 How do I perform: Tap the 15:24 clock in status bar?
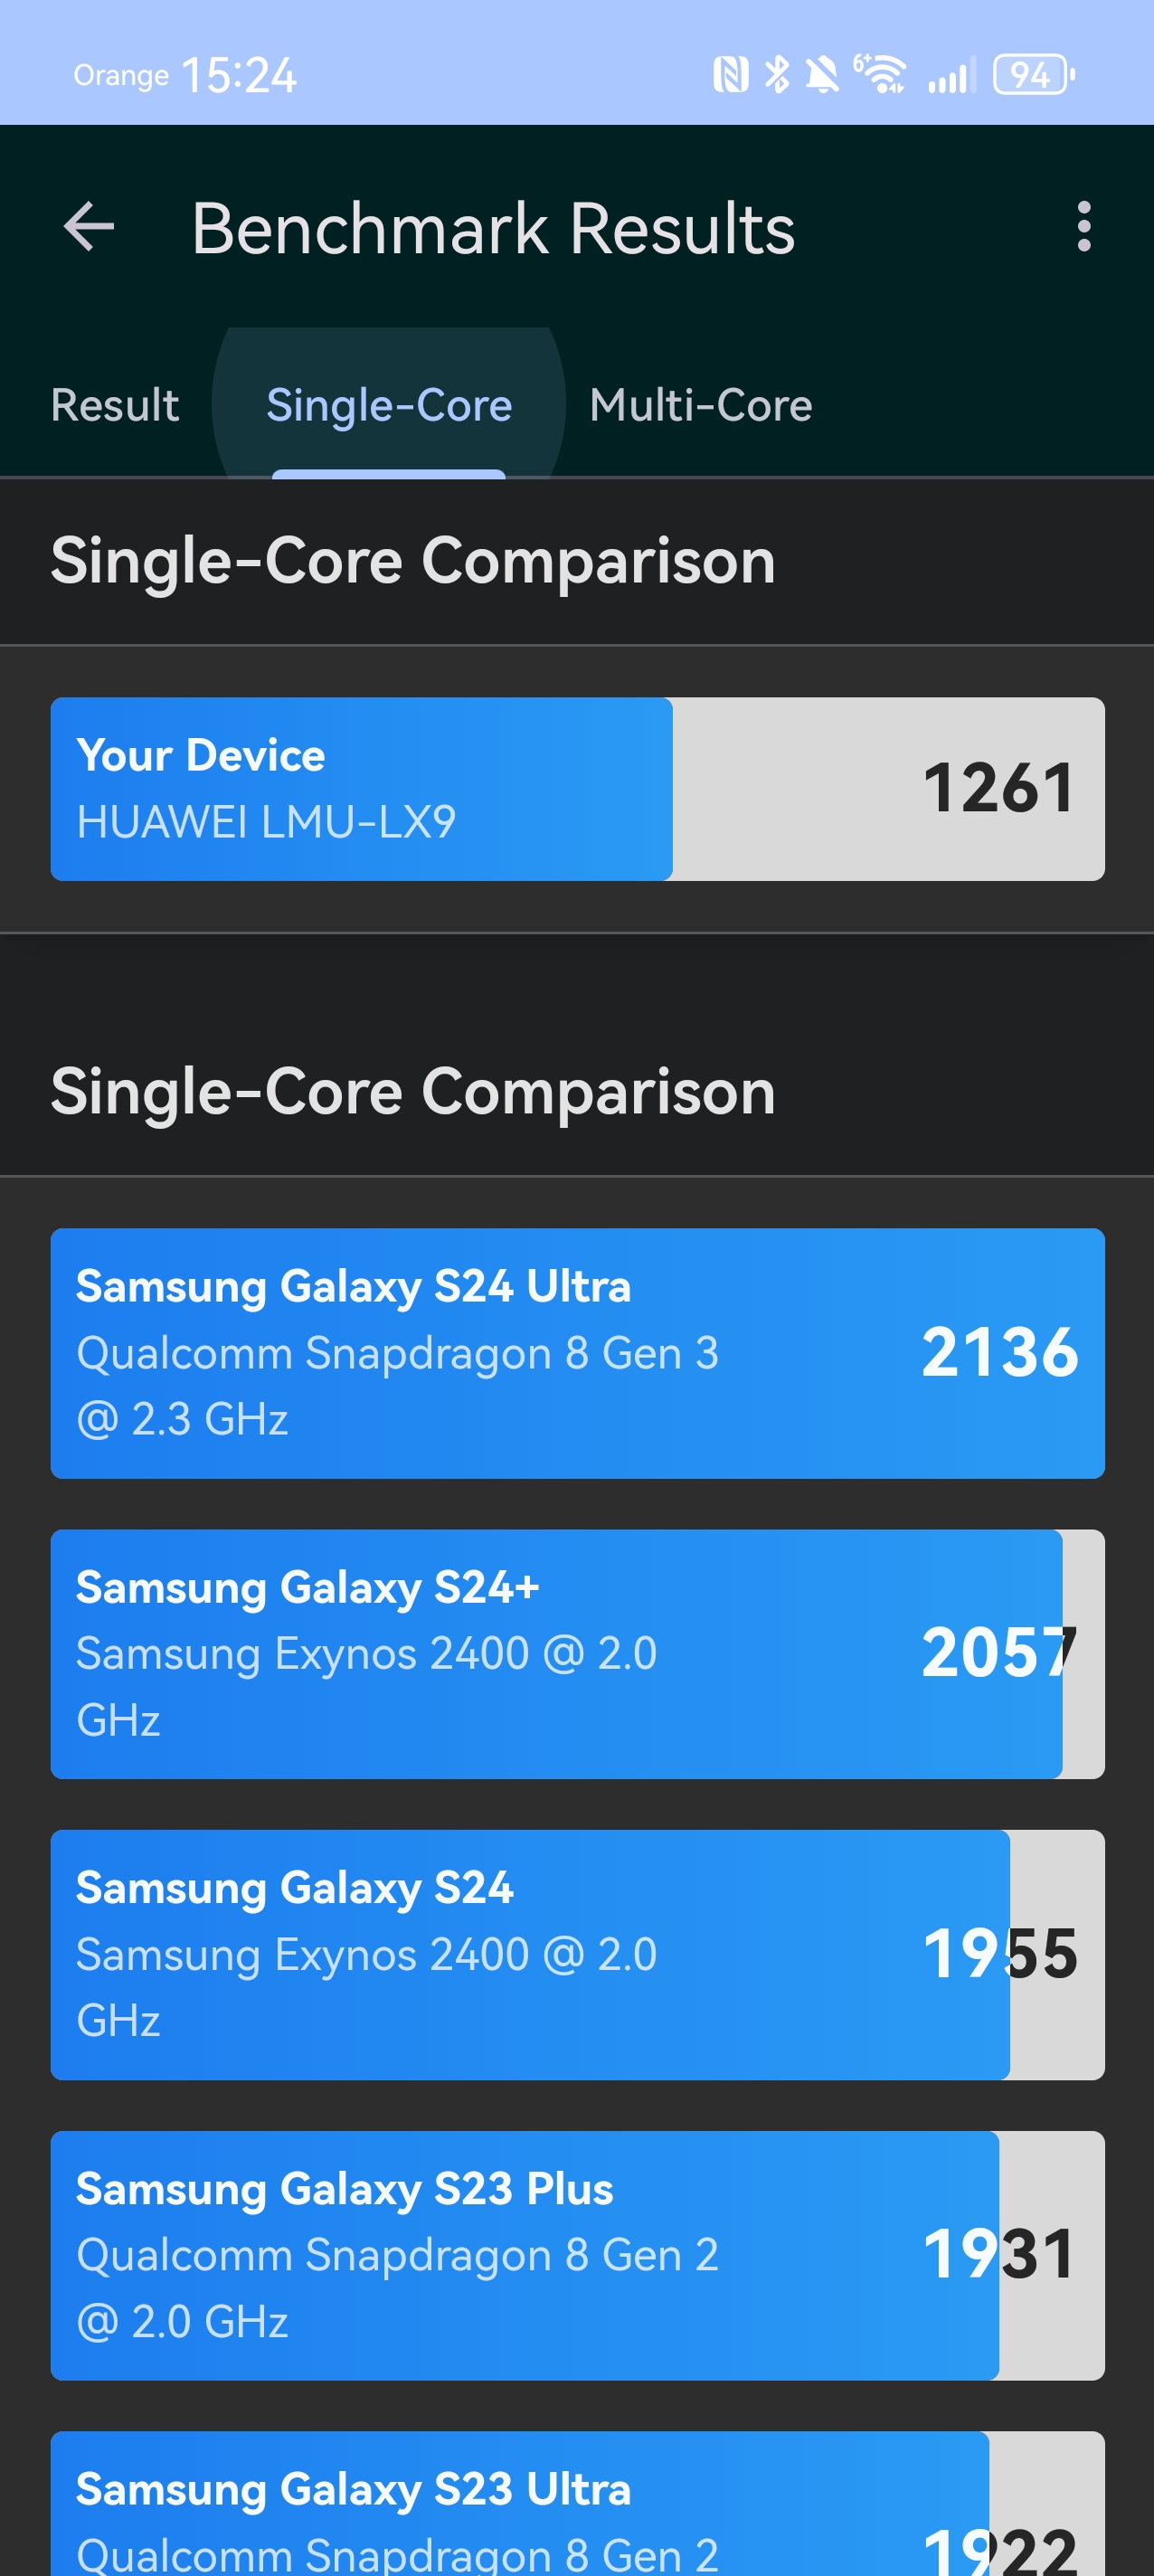pos(239,76)
